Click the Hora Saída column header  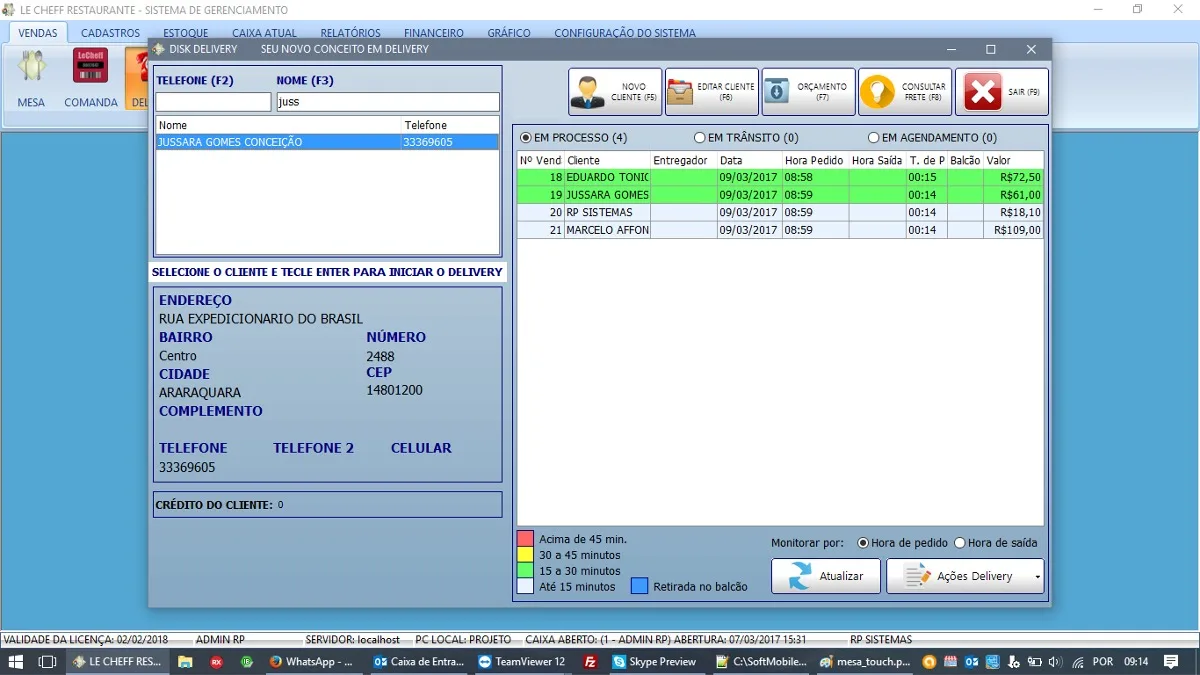(x=877, y=160)
